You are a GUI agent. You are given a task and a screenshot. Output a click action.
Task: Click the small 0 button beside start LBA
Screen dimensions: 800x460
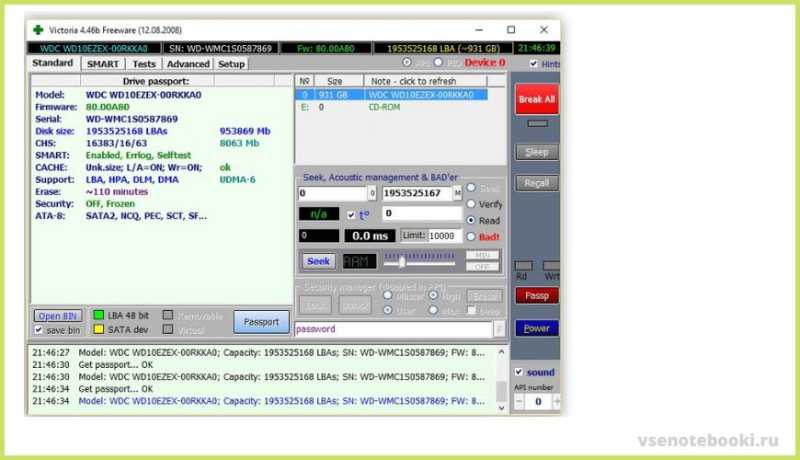372,193
